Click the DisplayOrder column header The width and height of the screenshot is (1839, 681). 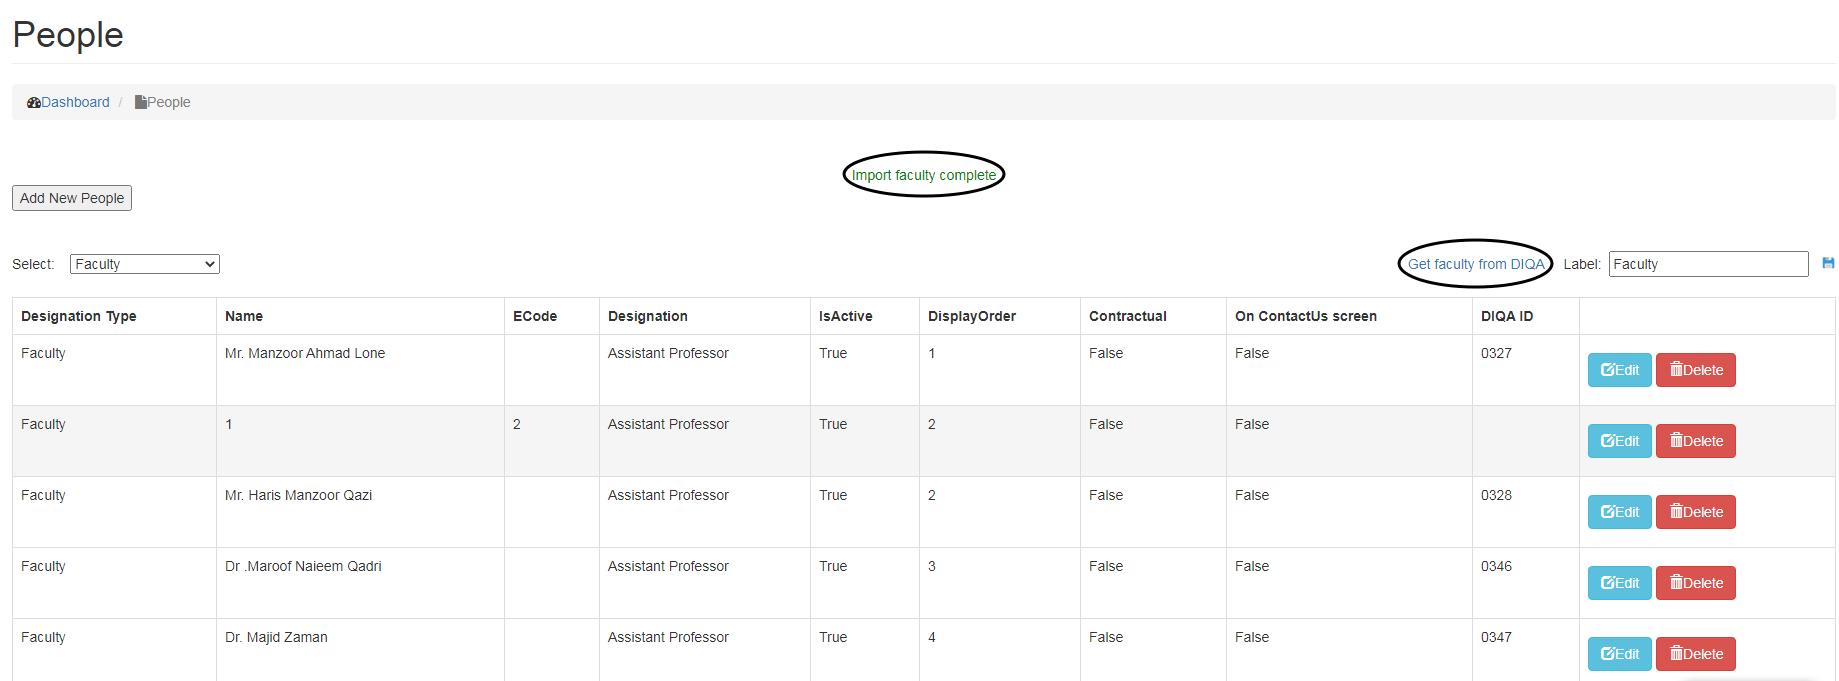[x=971, y=316]
